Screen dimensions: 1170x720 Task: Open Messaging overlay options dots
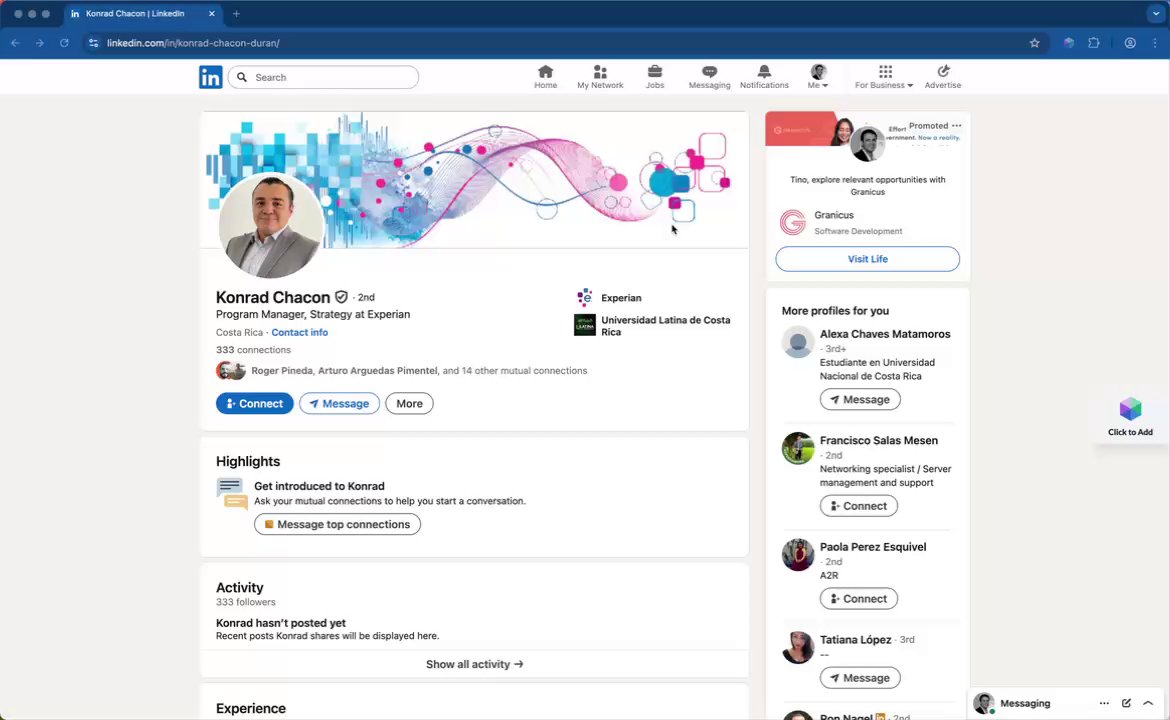(1104, 703)
